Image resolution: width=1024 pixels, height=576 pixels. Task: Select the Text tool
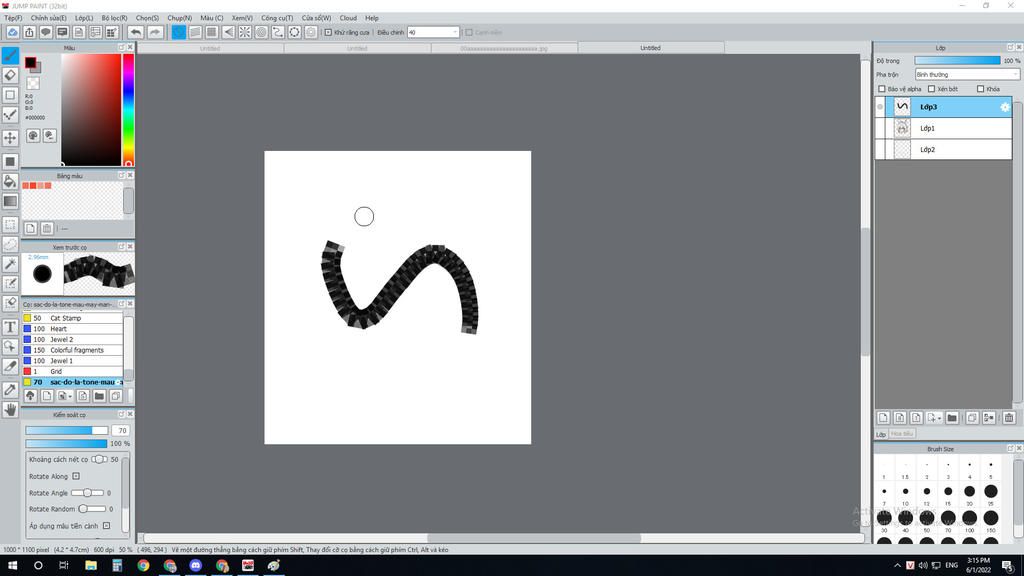pos(10,327)
